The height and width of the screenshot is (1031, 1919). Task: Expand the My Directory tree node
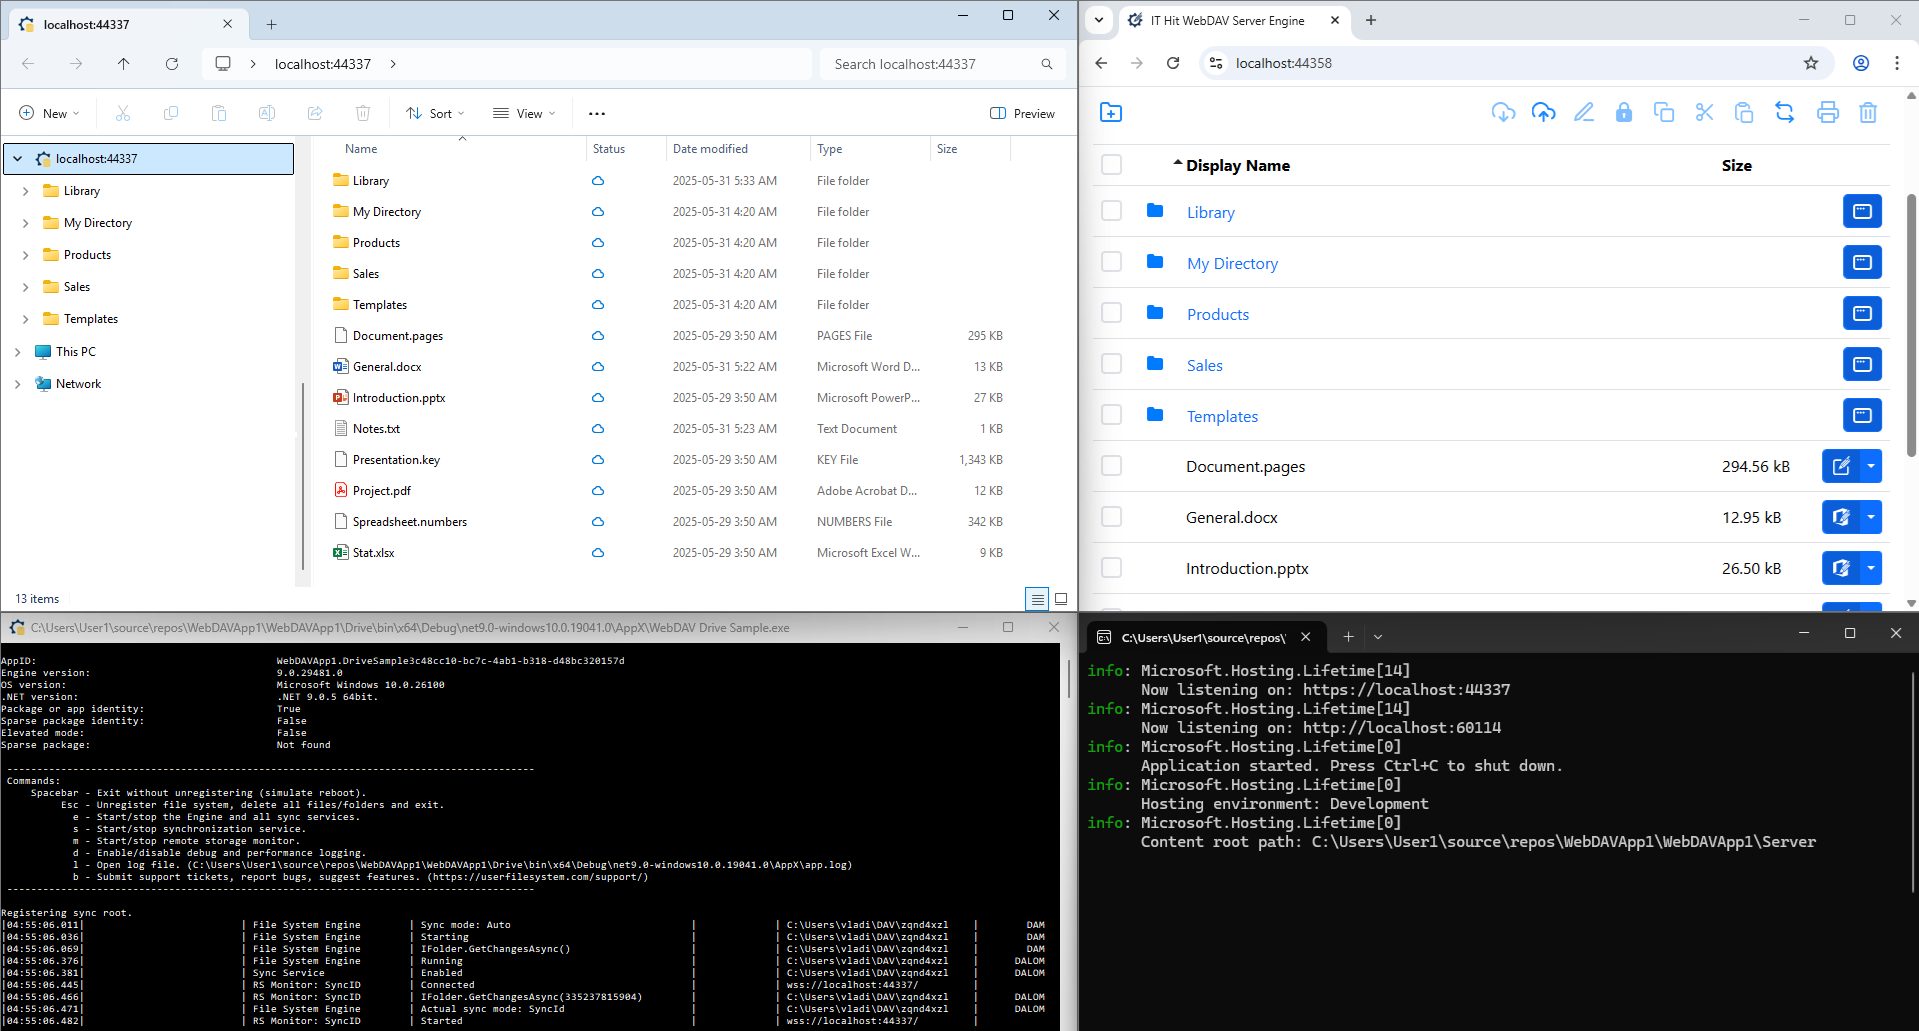25,223
